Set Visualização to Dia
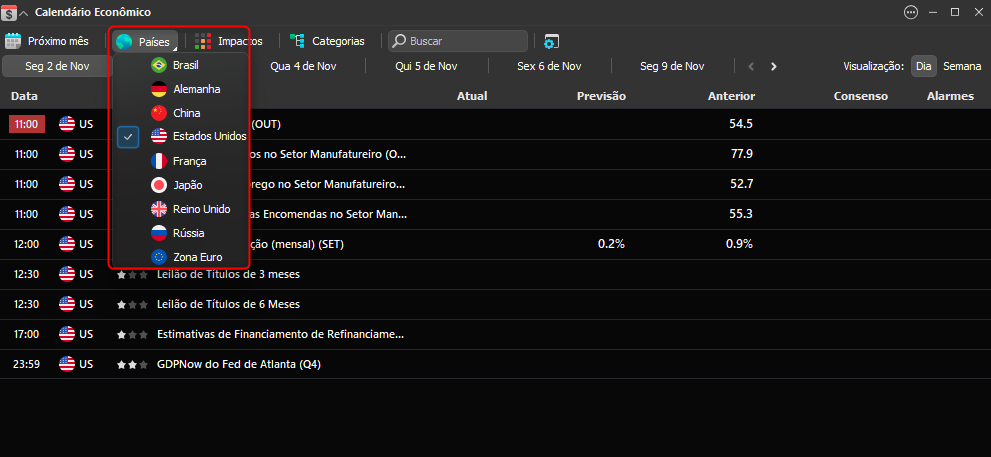This screenshot has height=457, width=991. click(x=923, y=66)
